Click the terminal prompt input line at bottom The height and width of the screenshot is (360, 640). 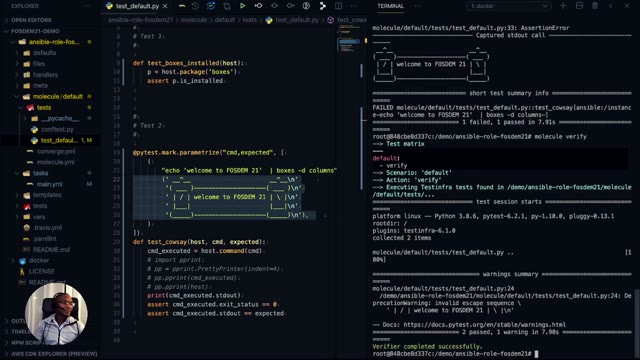coord(455,354)
